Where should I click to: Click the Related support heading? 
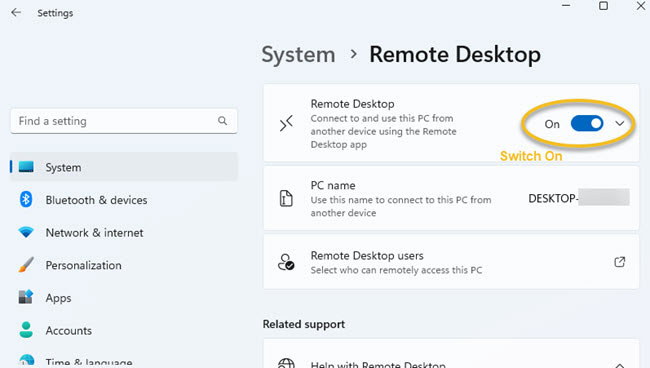(303, 324)
